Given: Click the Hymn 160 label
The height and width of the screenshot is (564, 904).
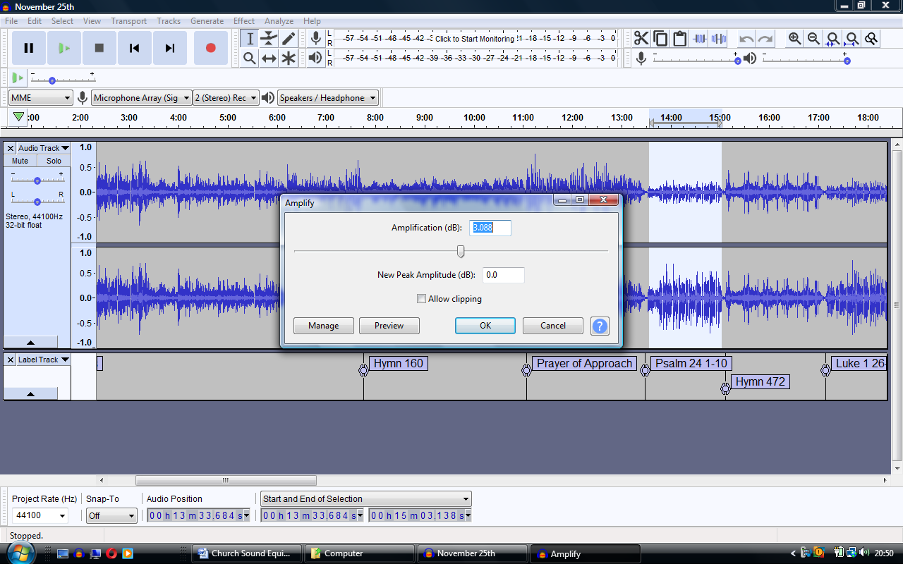Looking at the screenshot, I should 398,364.
